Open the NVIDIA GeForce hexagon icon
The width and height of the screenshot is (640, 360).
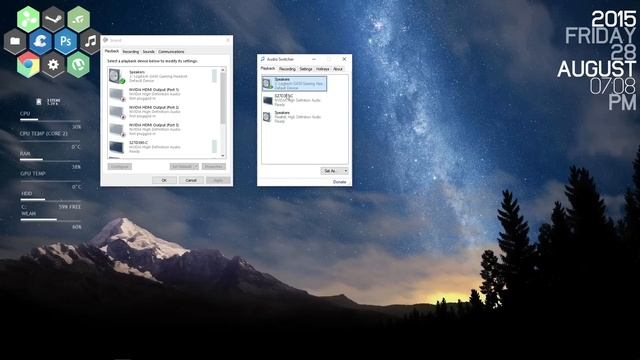(78, 19)
